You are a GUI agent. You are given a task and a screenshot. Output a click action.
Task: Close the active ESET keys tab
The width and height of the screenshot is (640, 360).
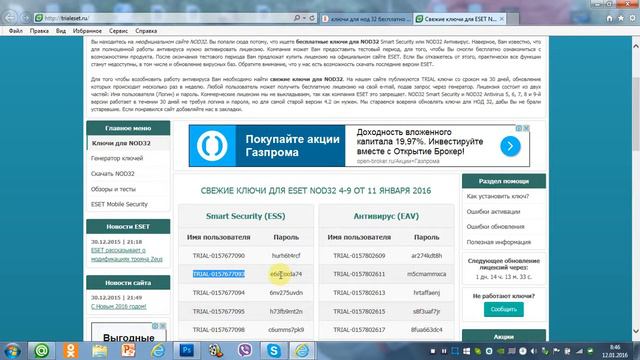point(502,19)
